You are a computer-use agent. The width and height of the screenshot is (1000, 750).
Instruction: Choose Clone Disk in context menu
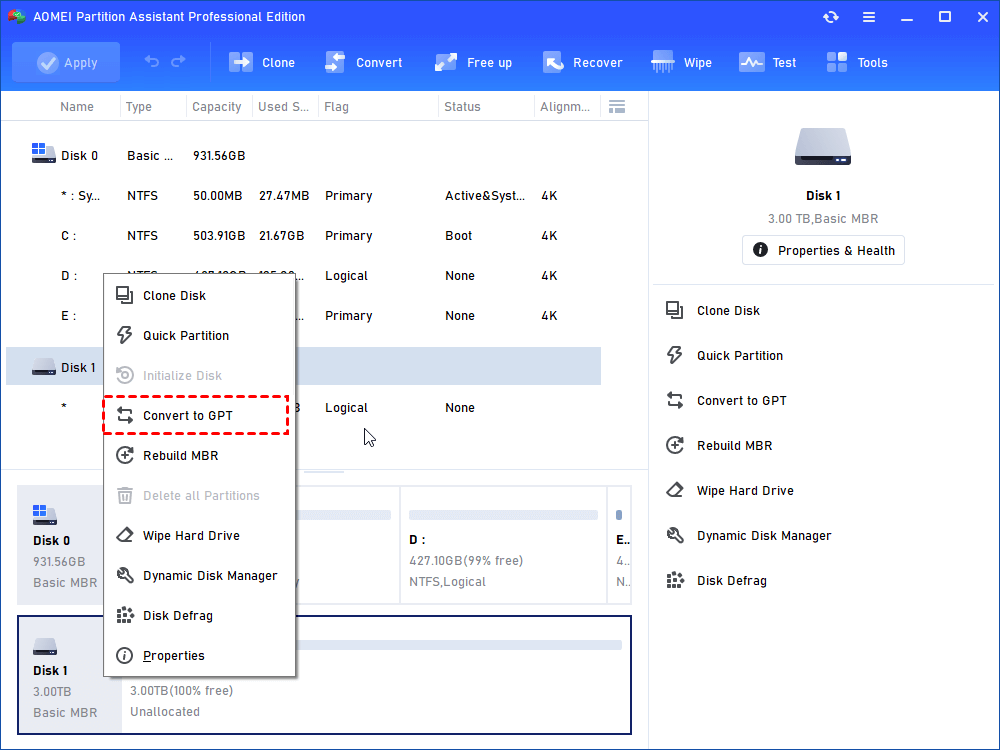[x=199, y=296]
